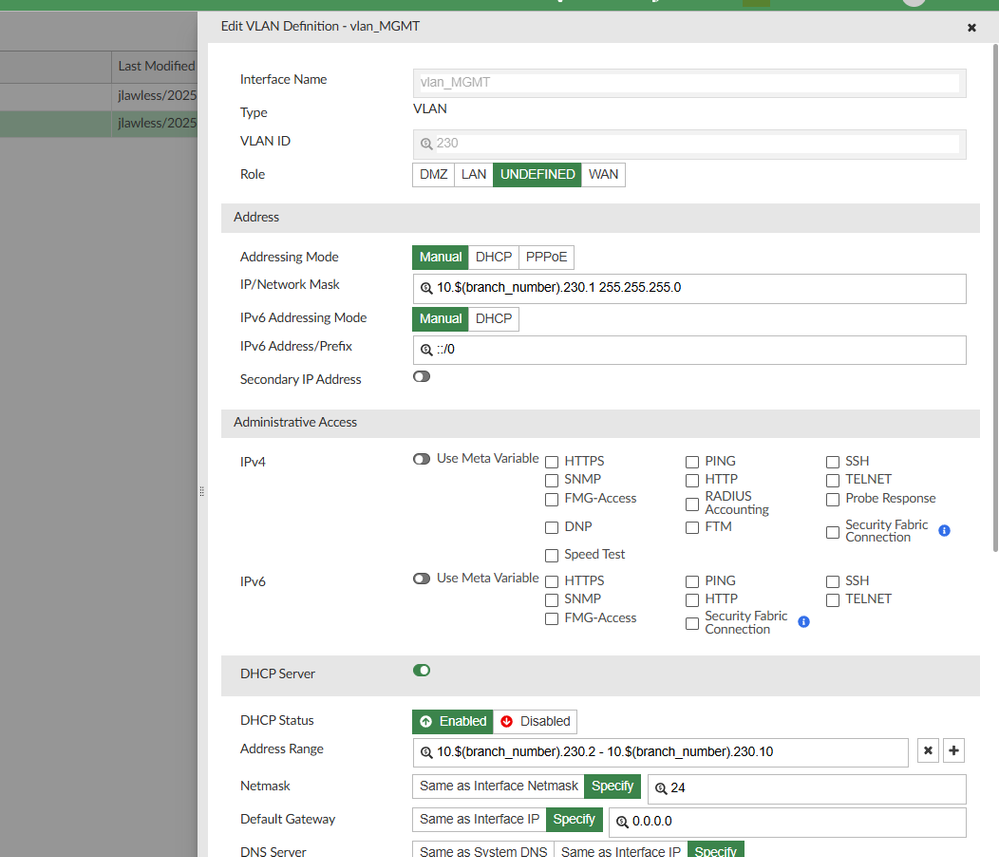This screenshot has height=857, width=999.
Task: Remove the DHCP address range entry
Action: [928, 751]
